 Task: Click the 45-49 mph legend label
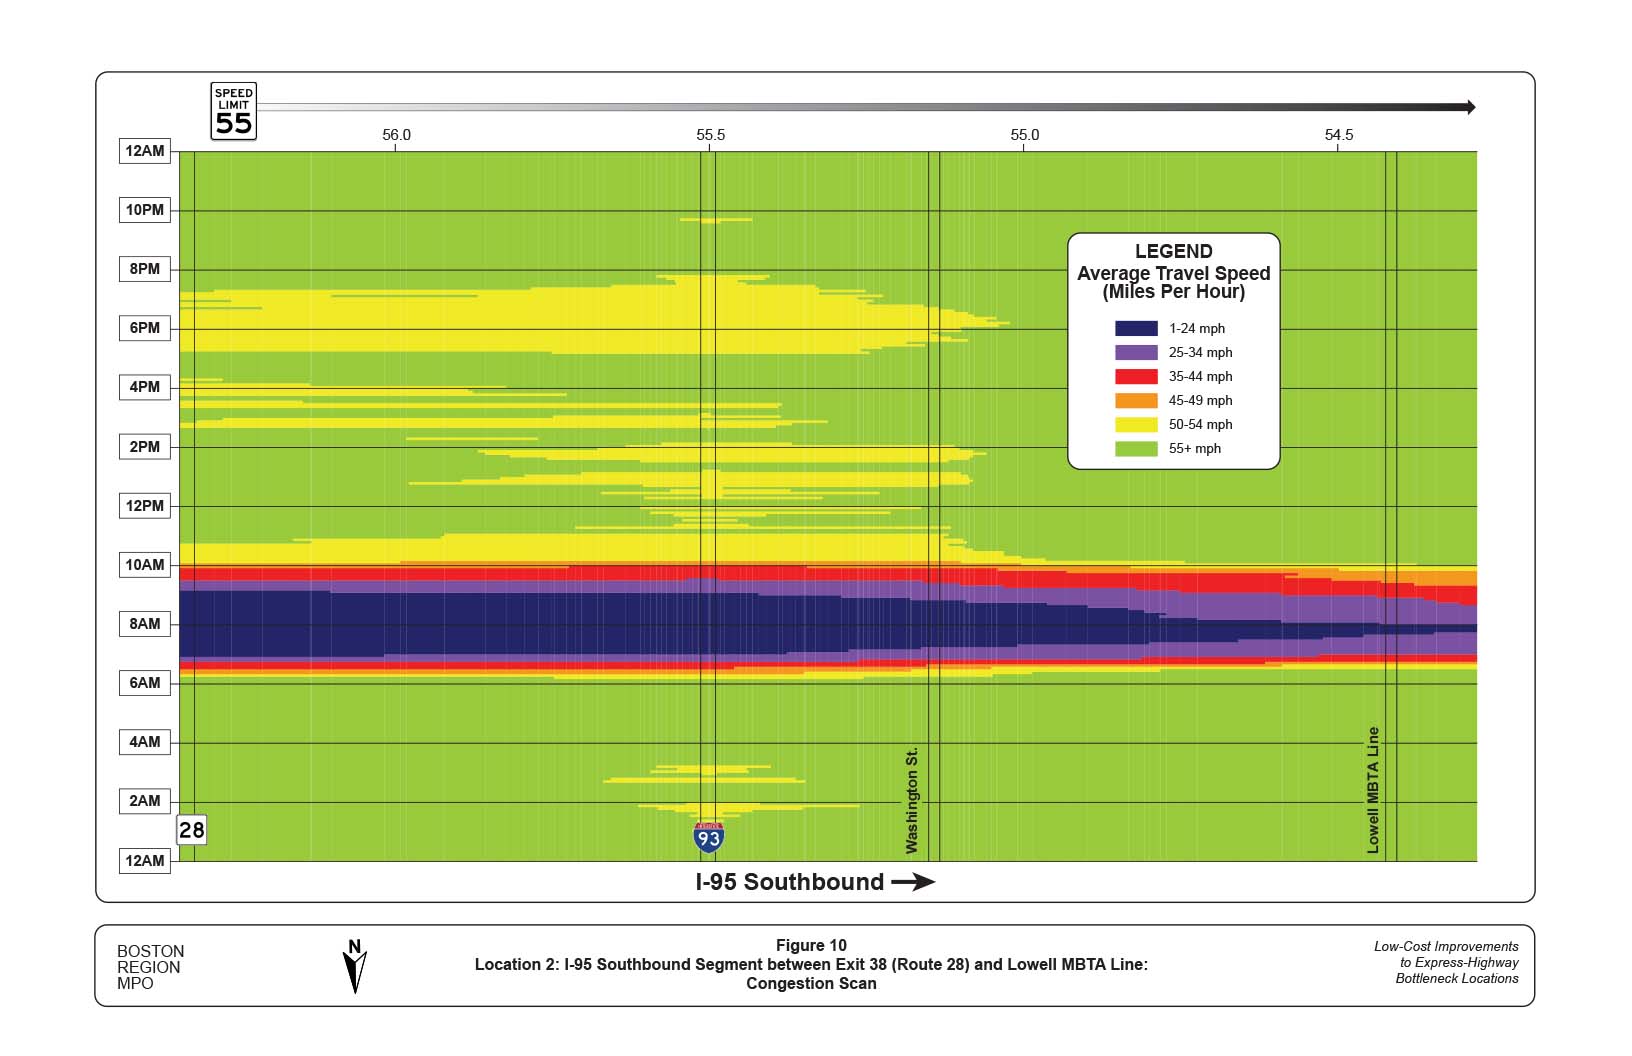[1202, 400]
